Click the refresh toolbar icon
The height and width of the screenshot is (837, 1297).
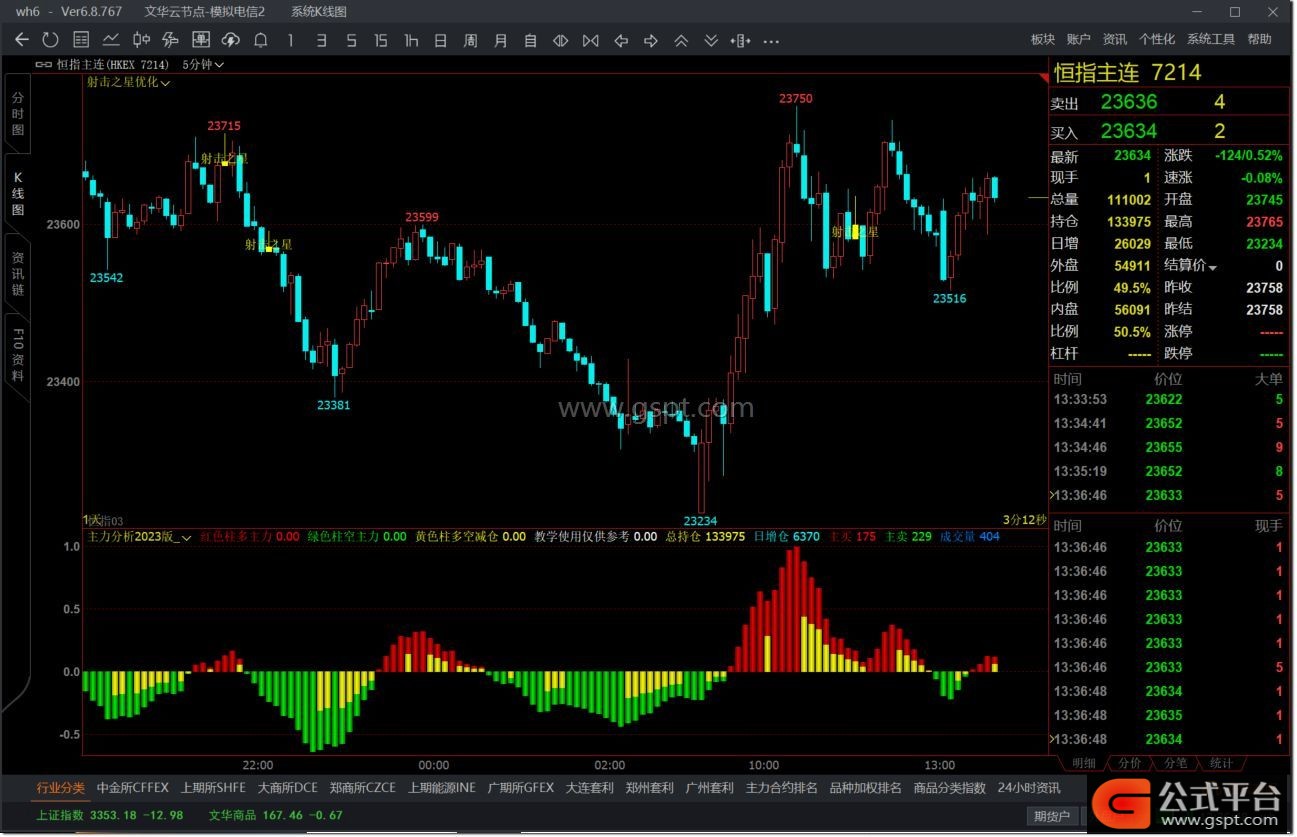click(51, 40)
